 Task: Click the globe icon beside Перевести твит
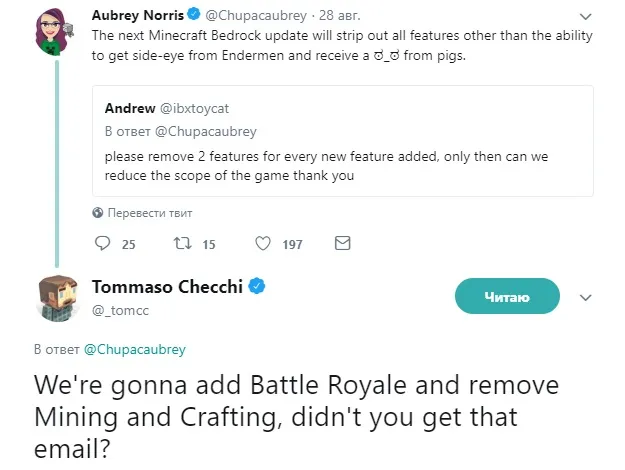click(x=97, y=213)
